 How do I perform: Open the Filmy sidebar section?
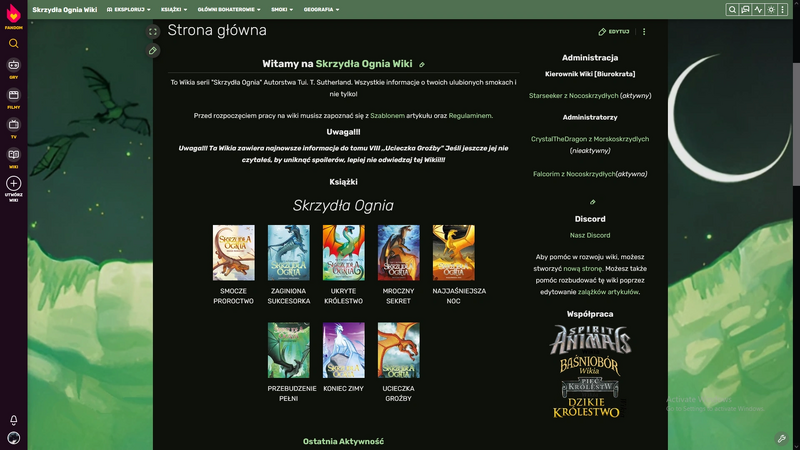point(13,96)
